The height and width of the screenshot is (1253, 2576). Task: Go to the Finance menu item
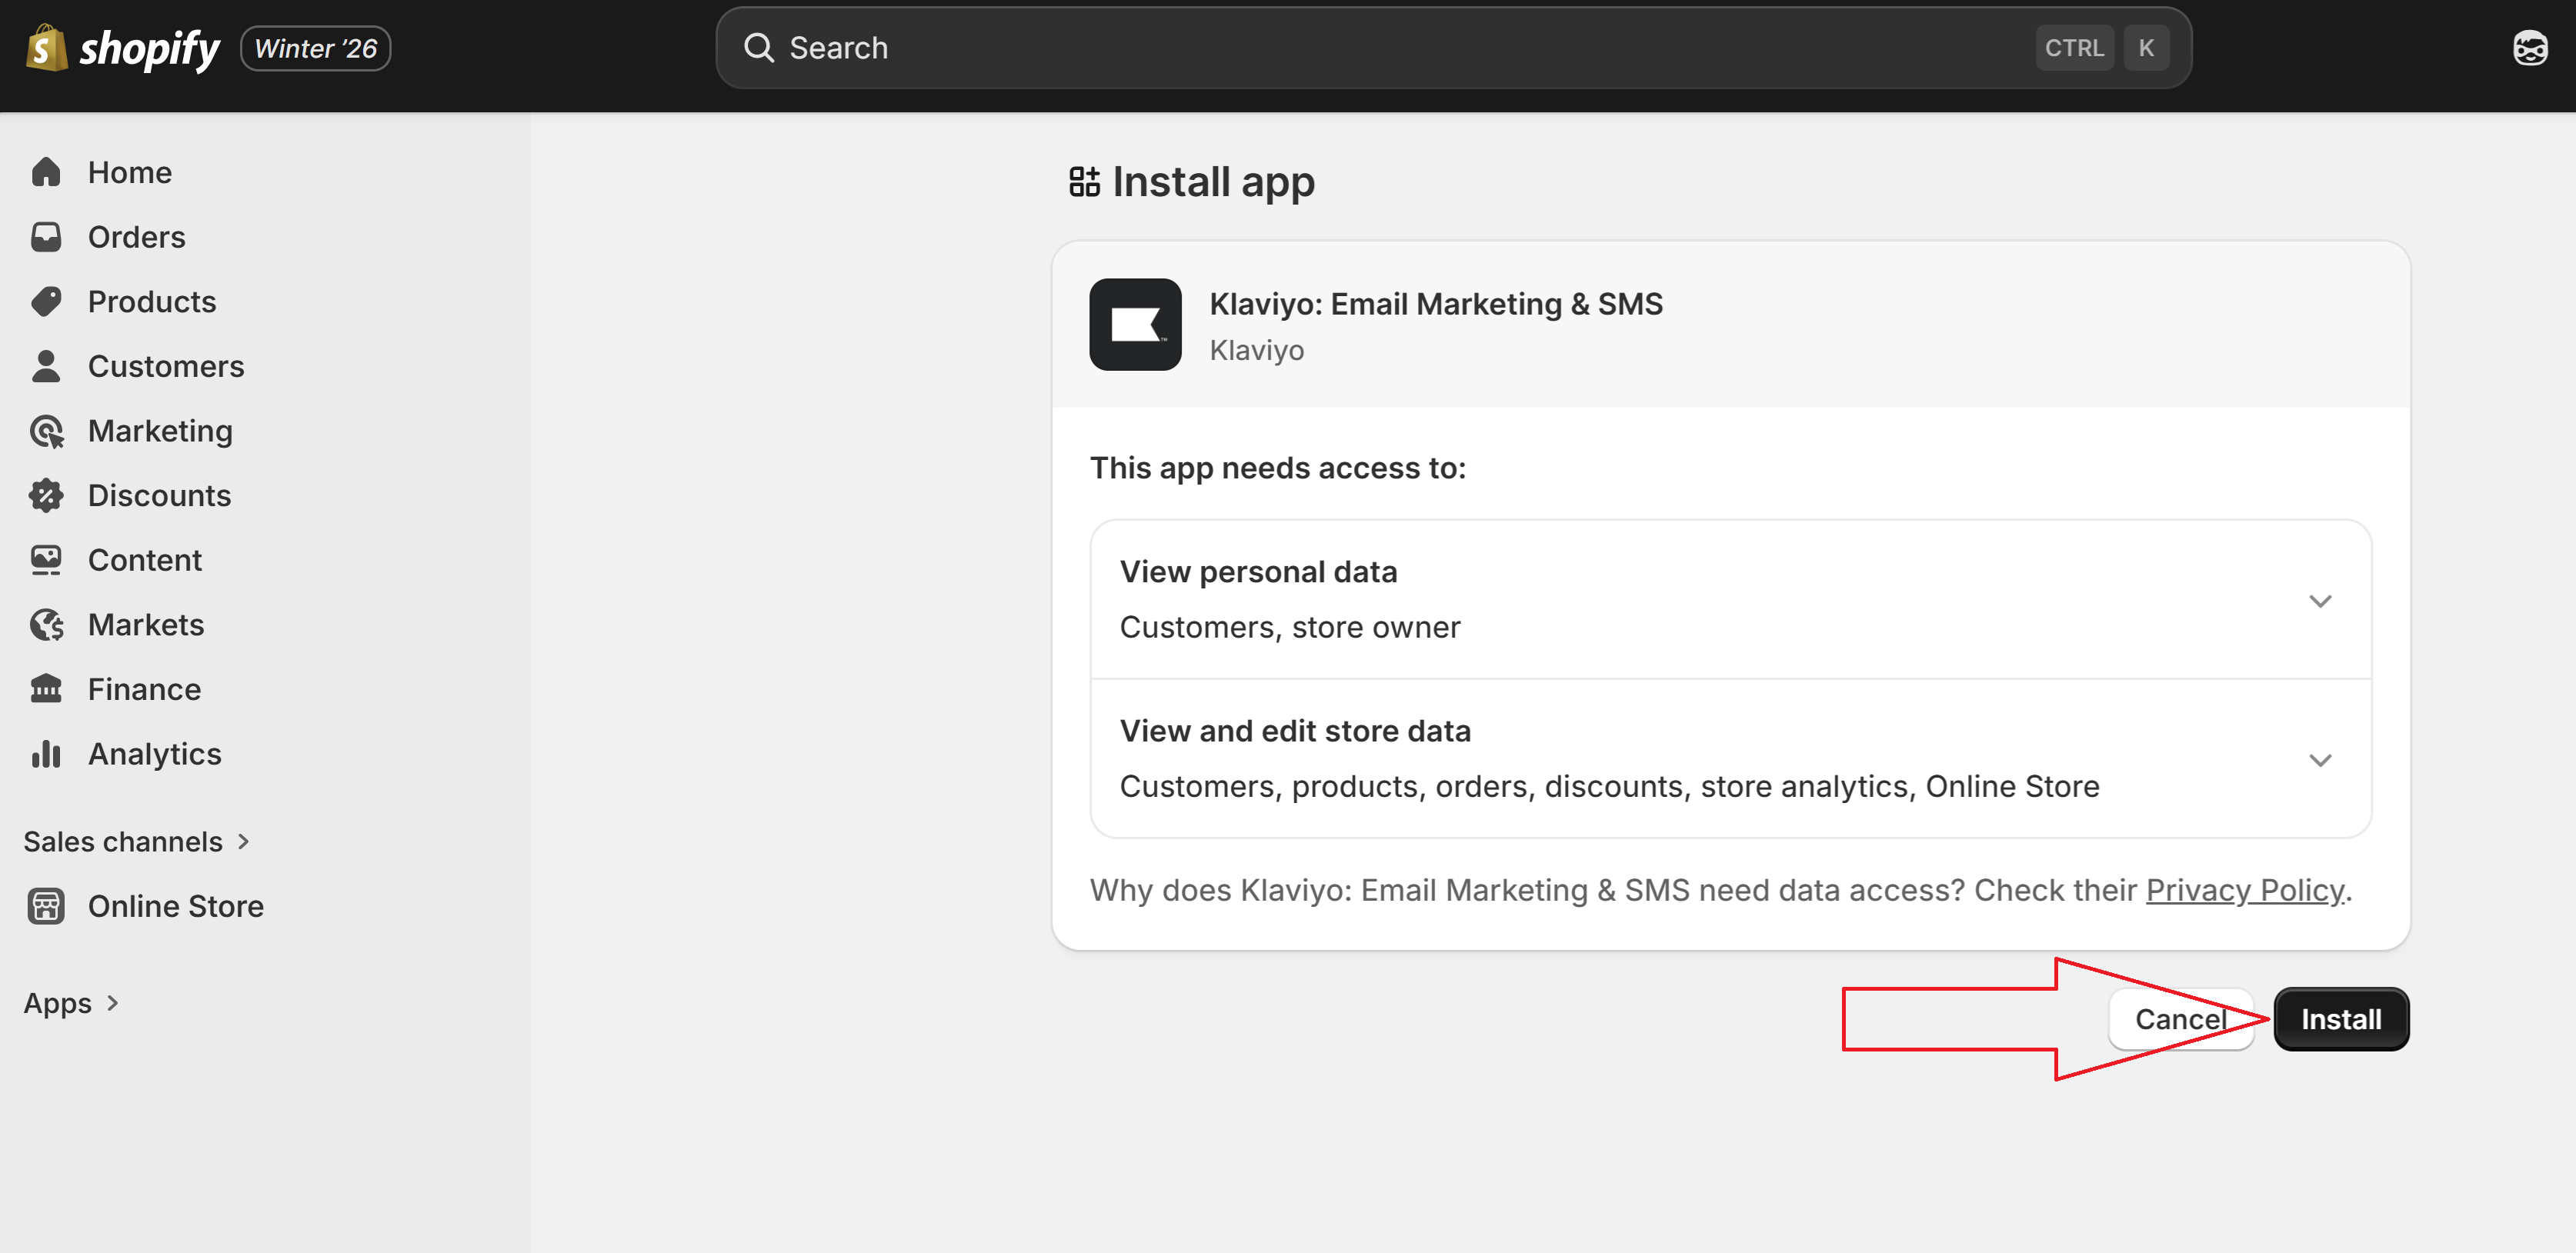(144, 689)
